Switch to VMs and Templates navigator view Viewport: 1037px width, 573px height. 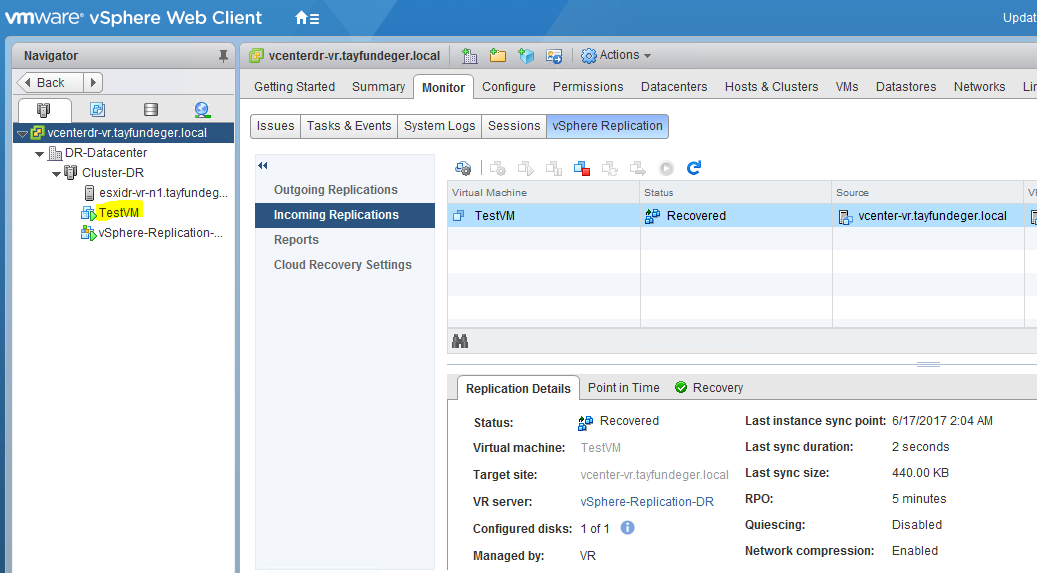click(97, 110)
